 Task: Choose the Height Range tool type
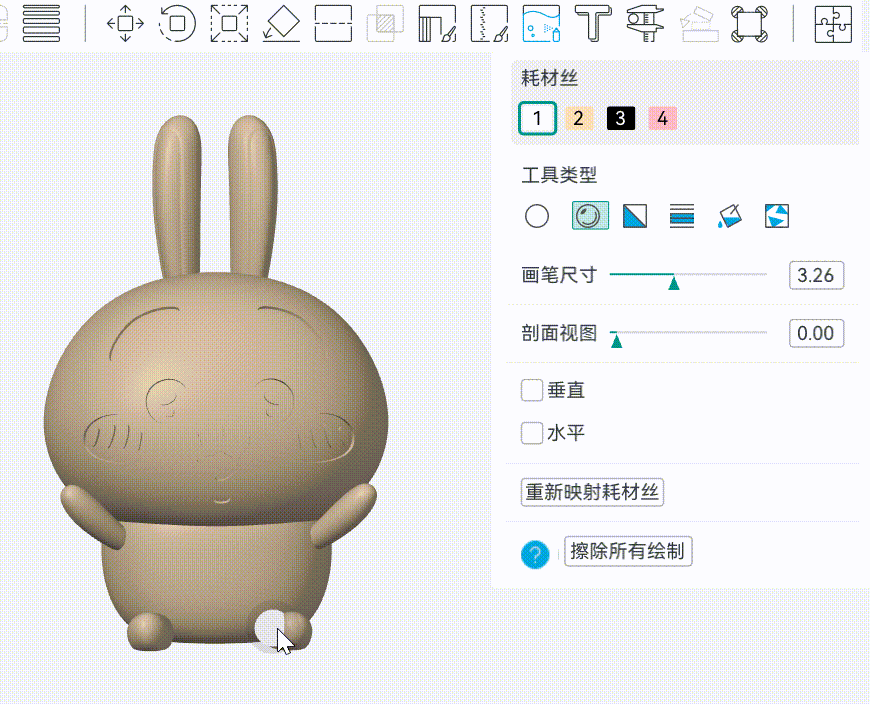(x=682, y=216)
